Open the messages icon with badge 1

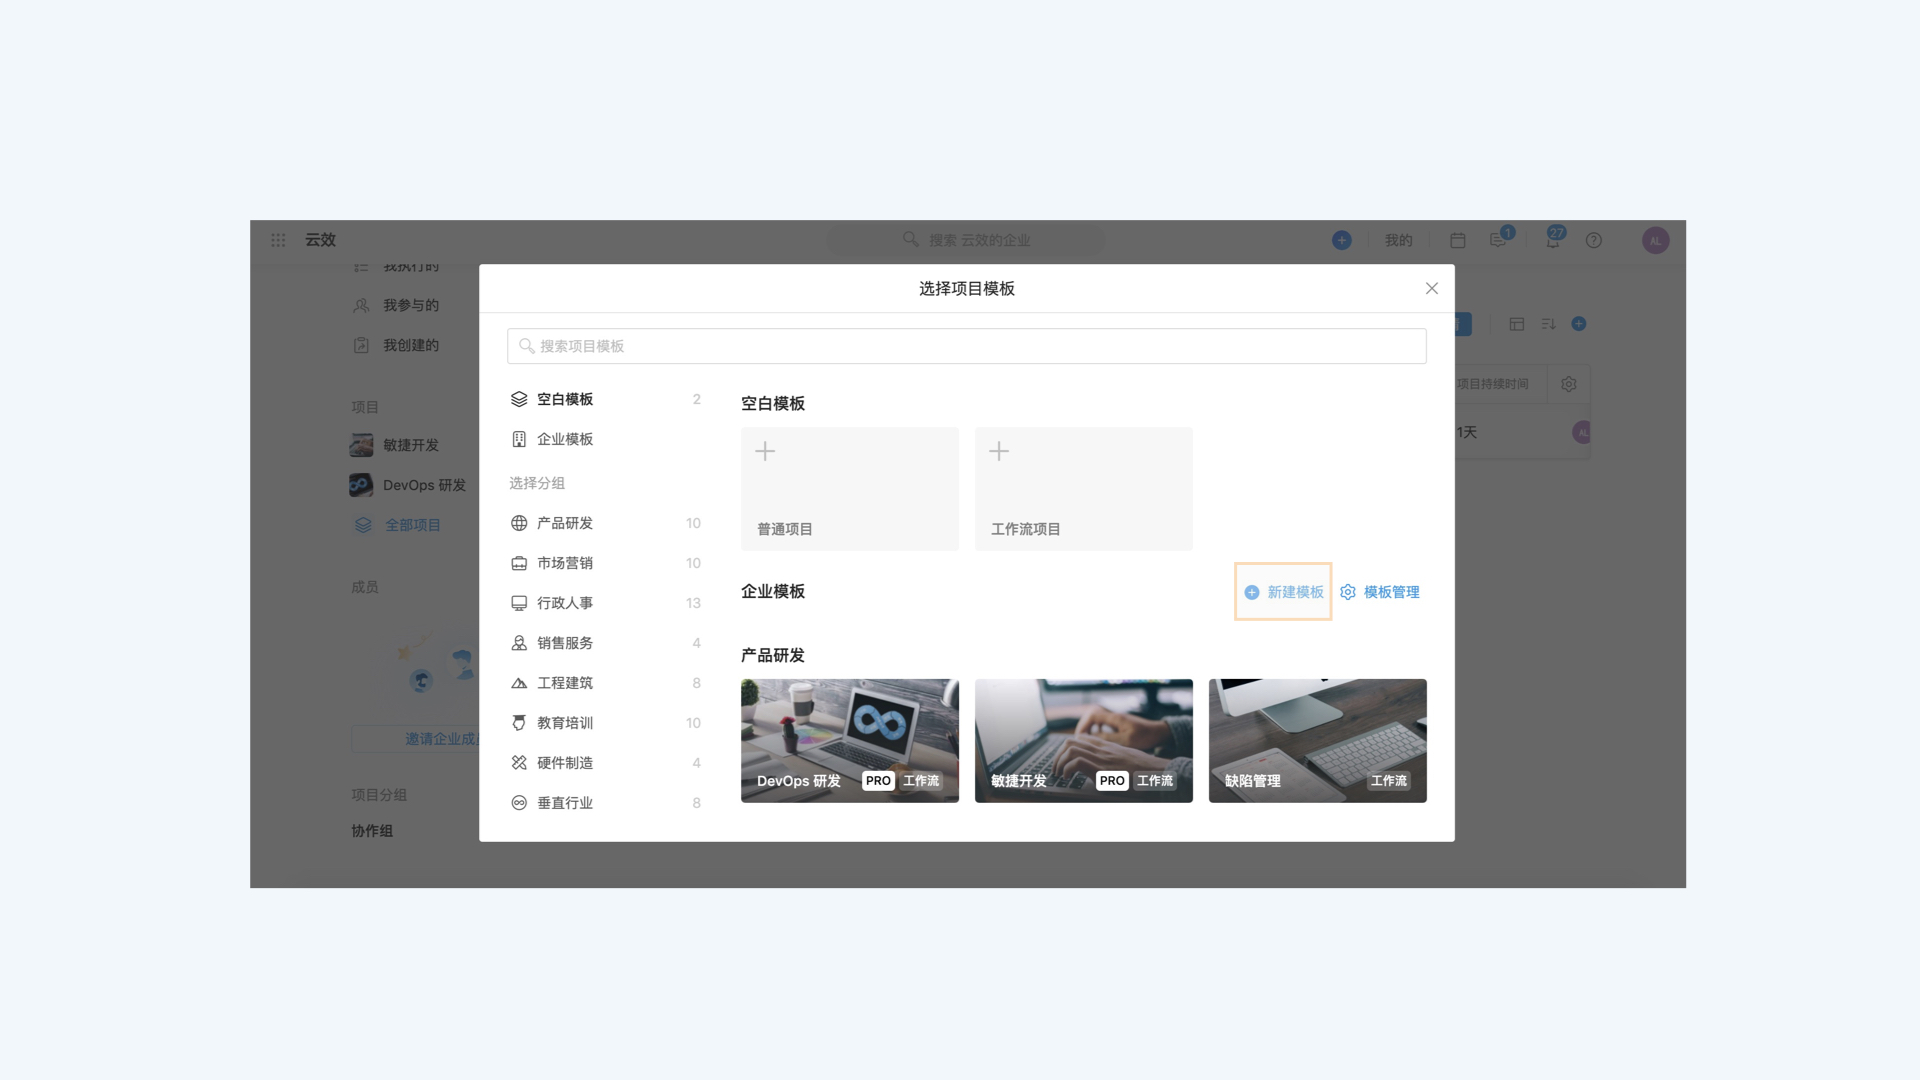pos(1500,238)
